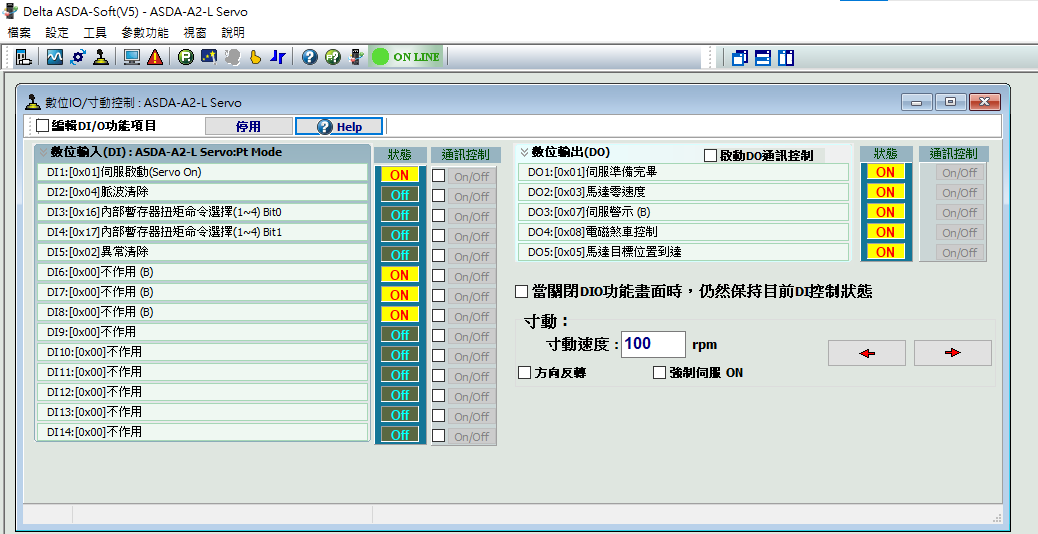This screenshot has width=1038, height=534.
Task: Click the red alarm warning triangle icon
Action: [x=155, y=57]
